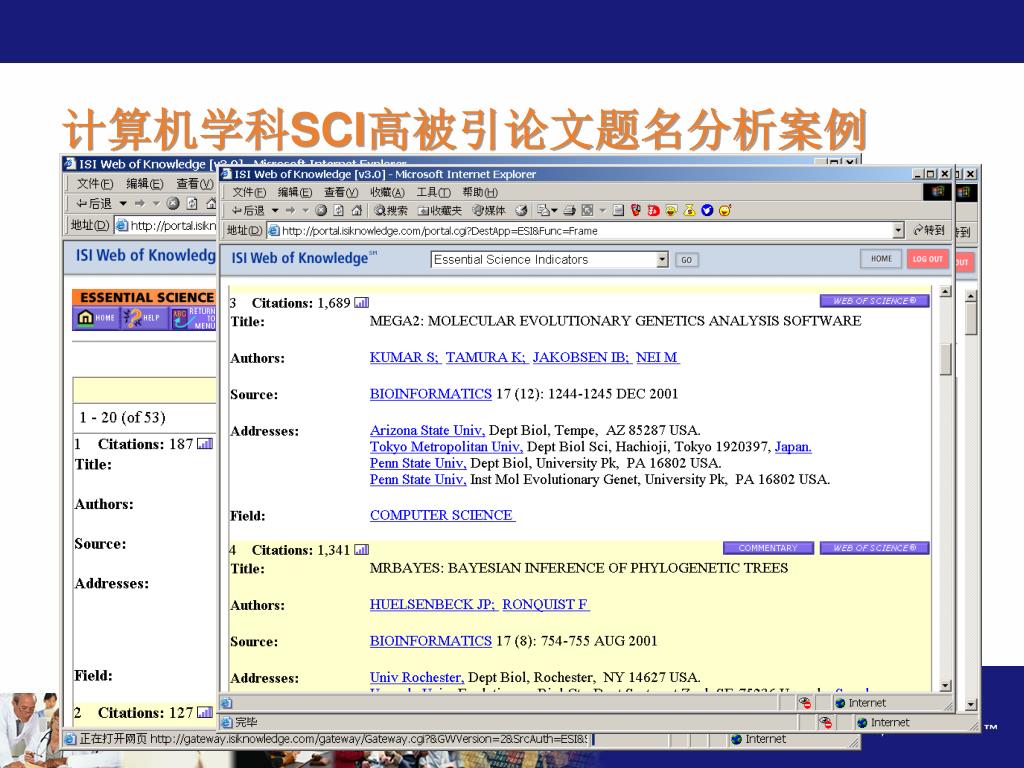Click the LOG OUT button
Screen dimensions: 1024x768
pyautogui.click(x=927, y=259)
